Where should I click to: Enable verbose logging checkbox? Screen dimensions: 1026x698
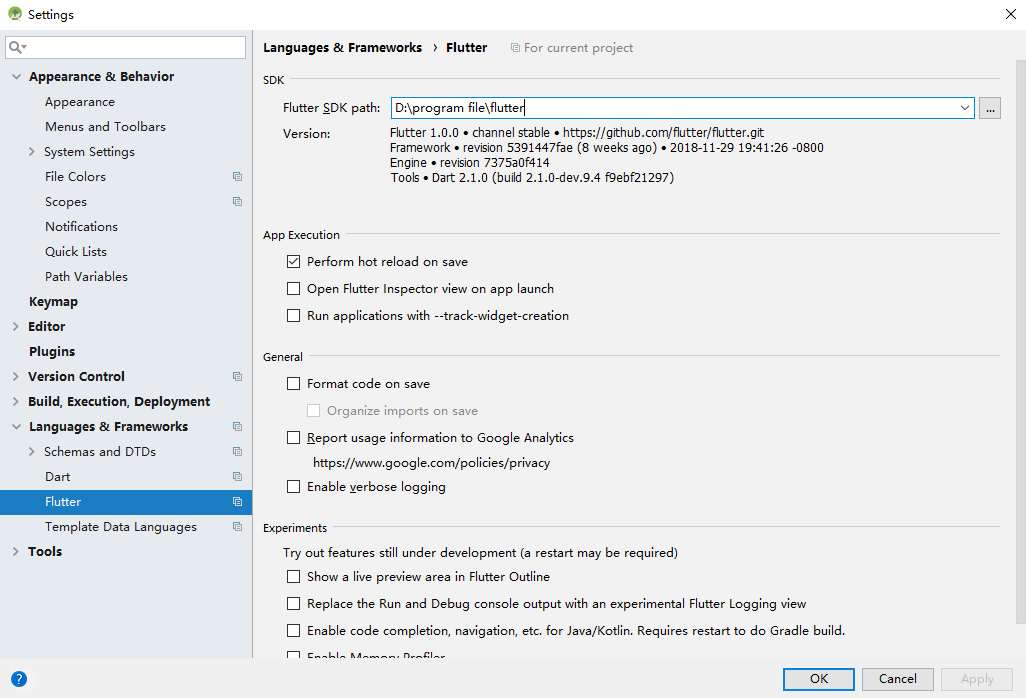293,487
